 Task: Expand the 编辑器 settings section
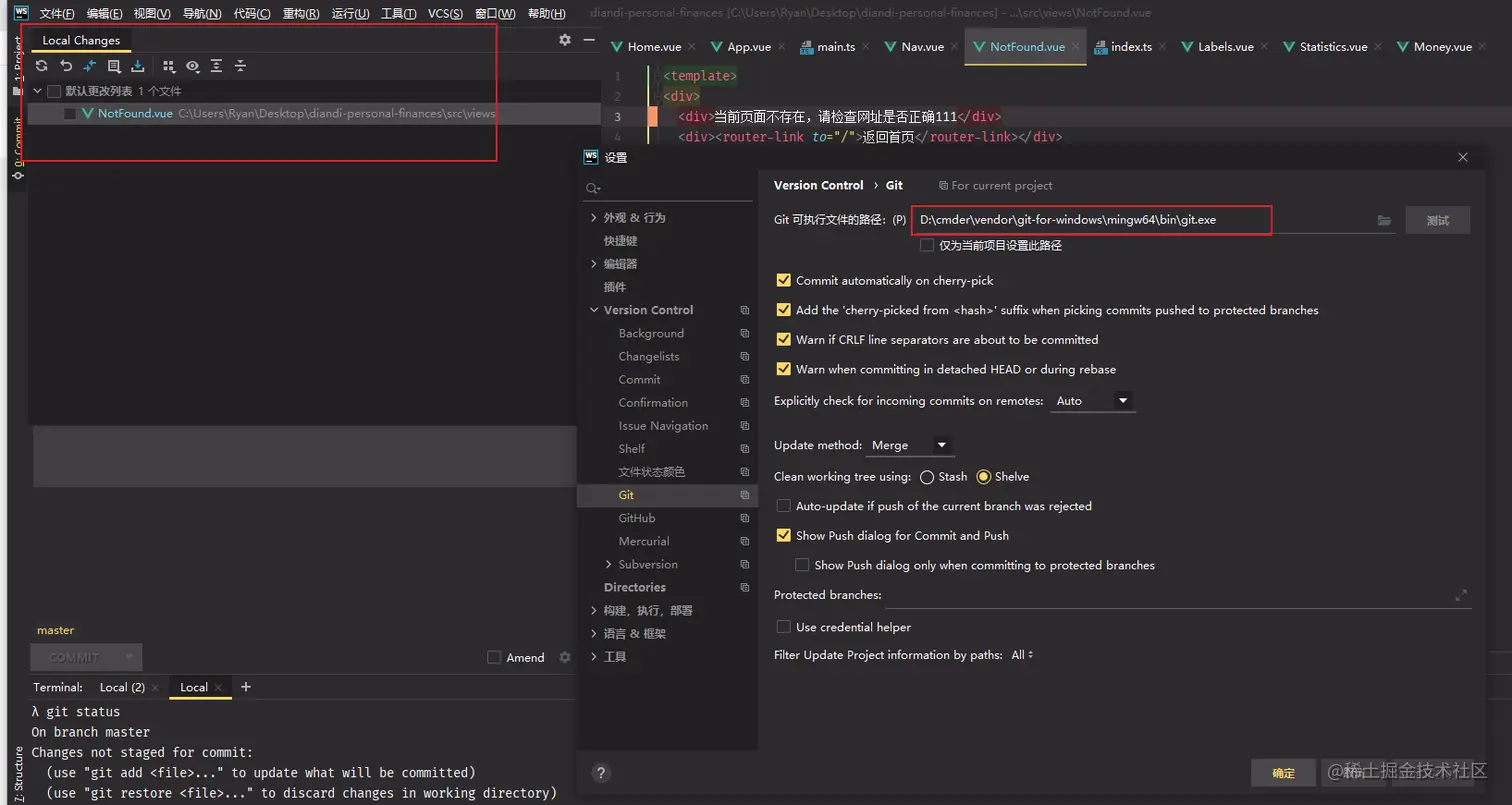595,264
